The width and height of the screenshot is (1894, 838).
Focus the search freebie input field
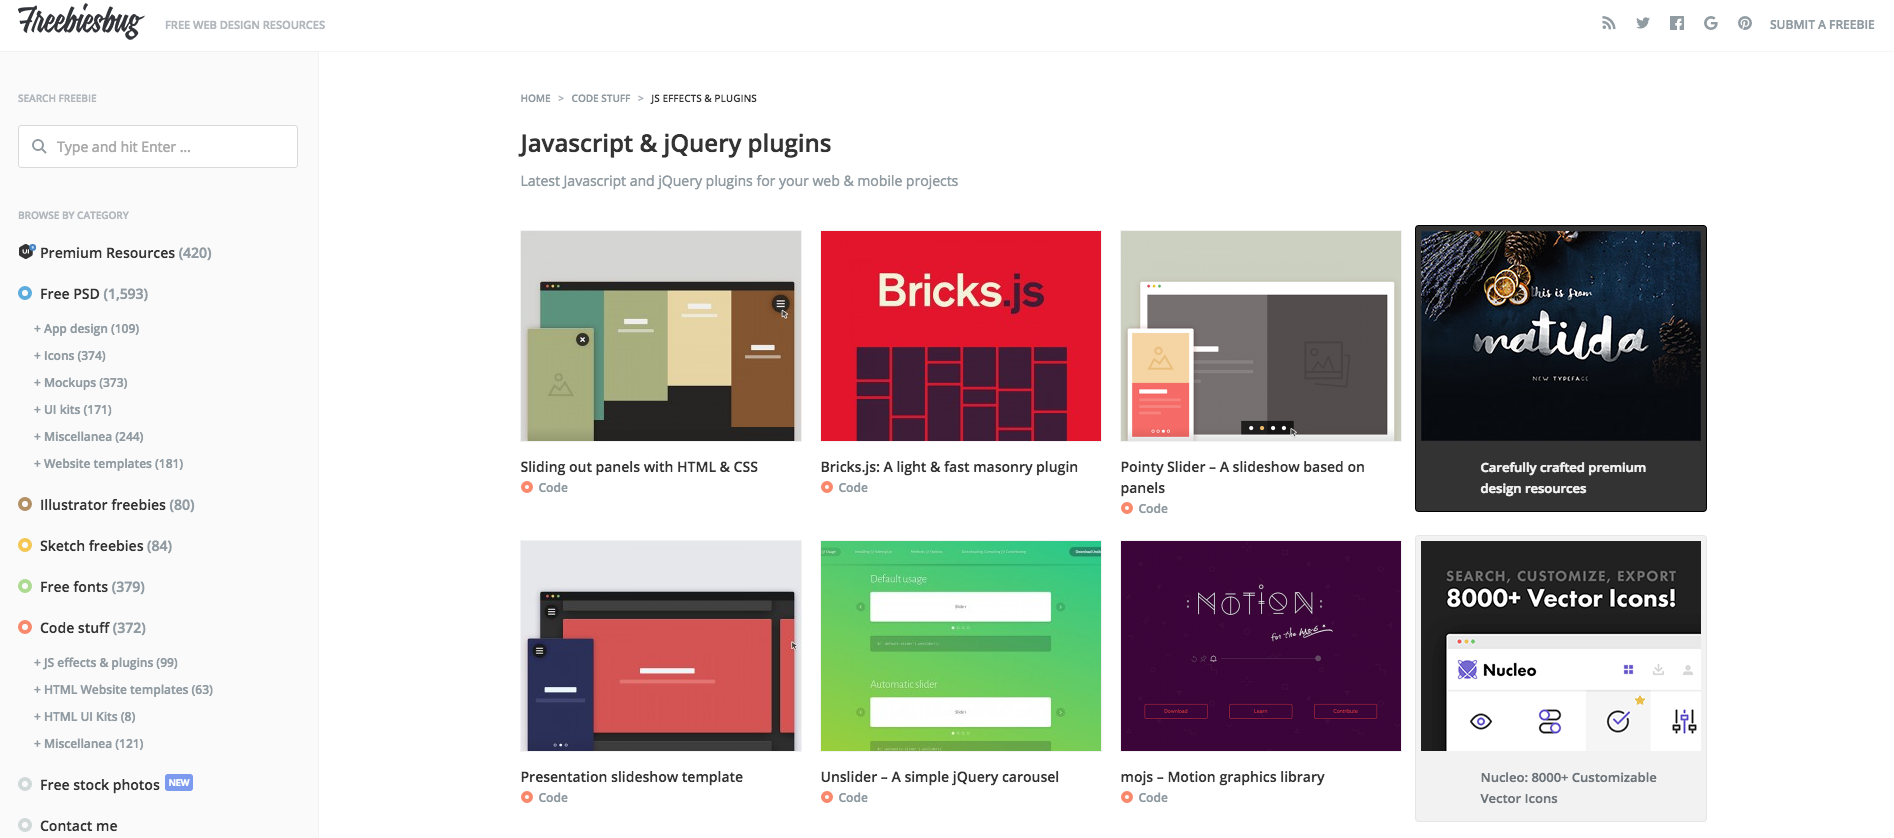pos(158,146)
